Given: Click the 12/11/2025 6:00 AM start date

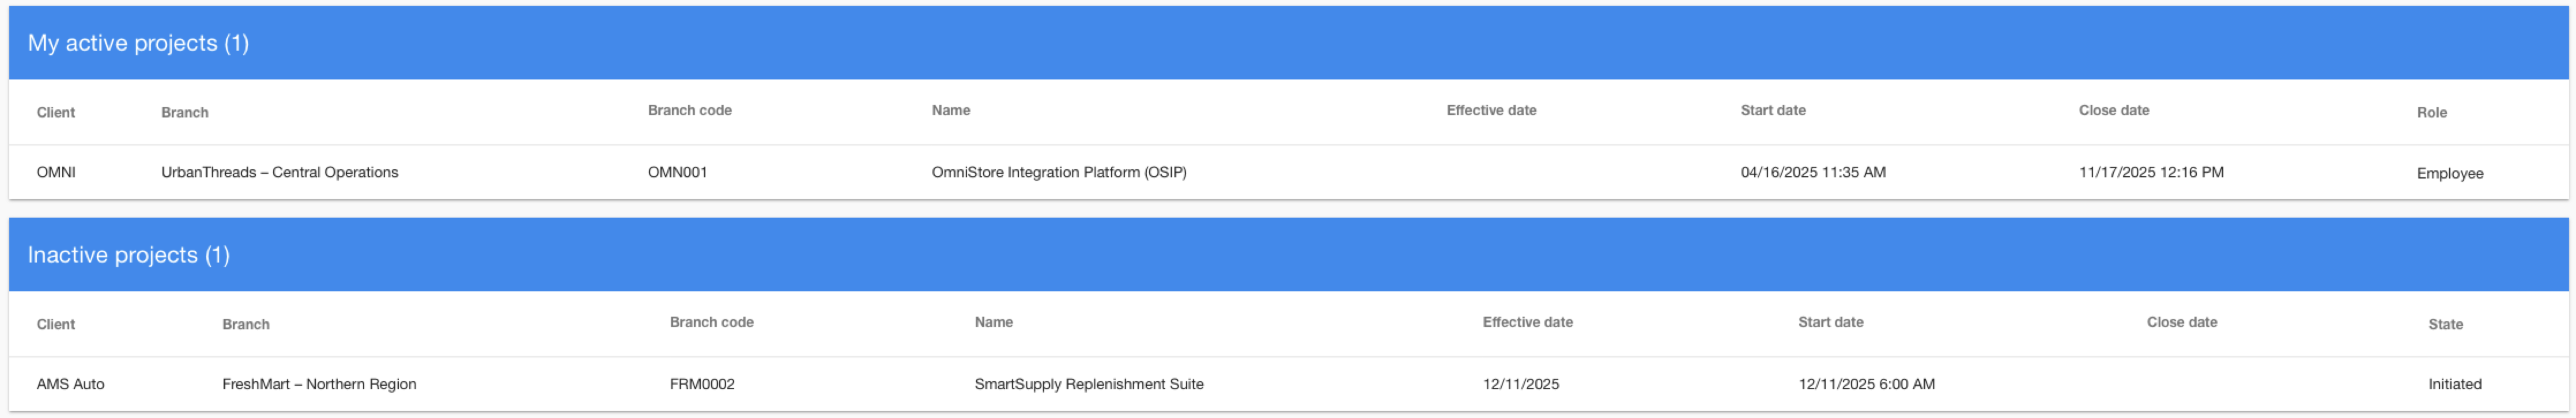Looking at the screenshot, I should (x=1865, y=384).
